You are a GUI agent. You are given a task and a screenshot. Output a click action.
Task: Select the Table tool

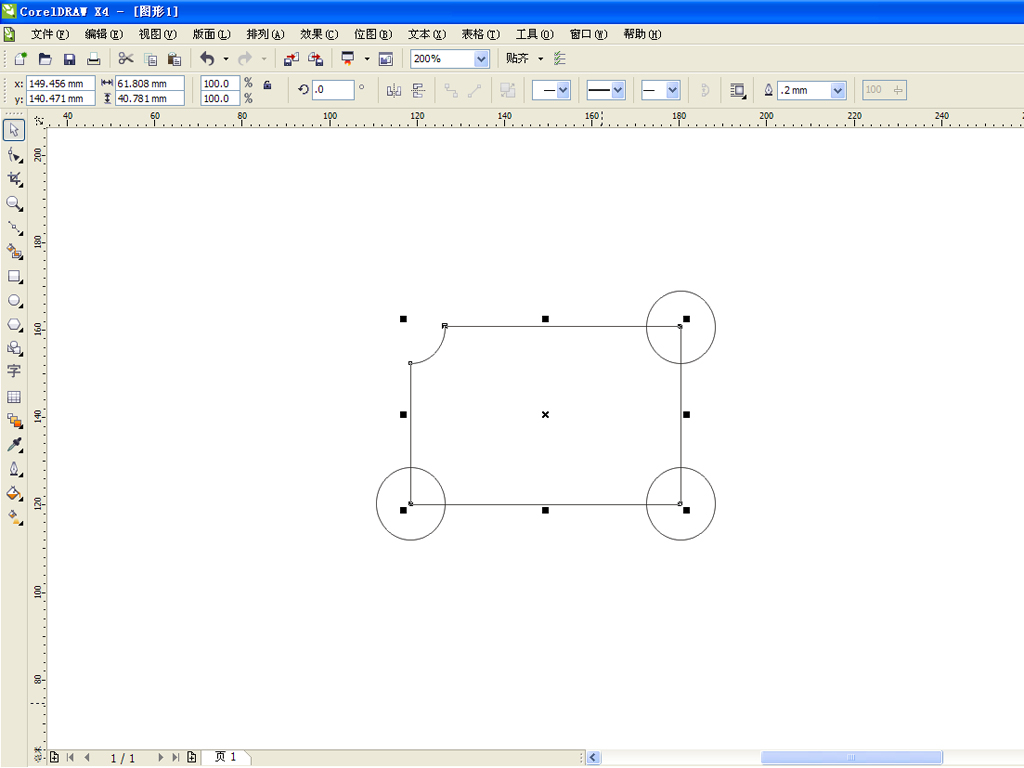click(14, 396)
